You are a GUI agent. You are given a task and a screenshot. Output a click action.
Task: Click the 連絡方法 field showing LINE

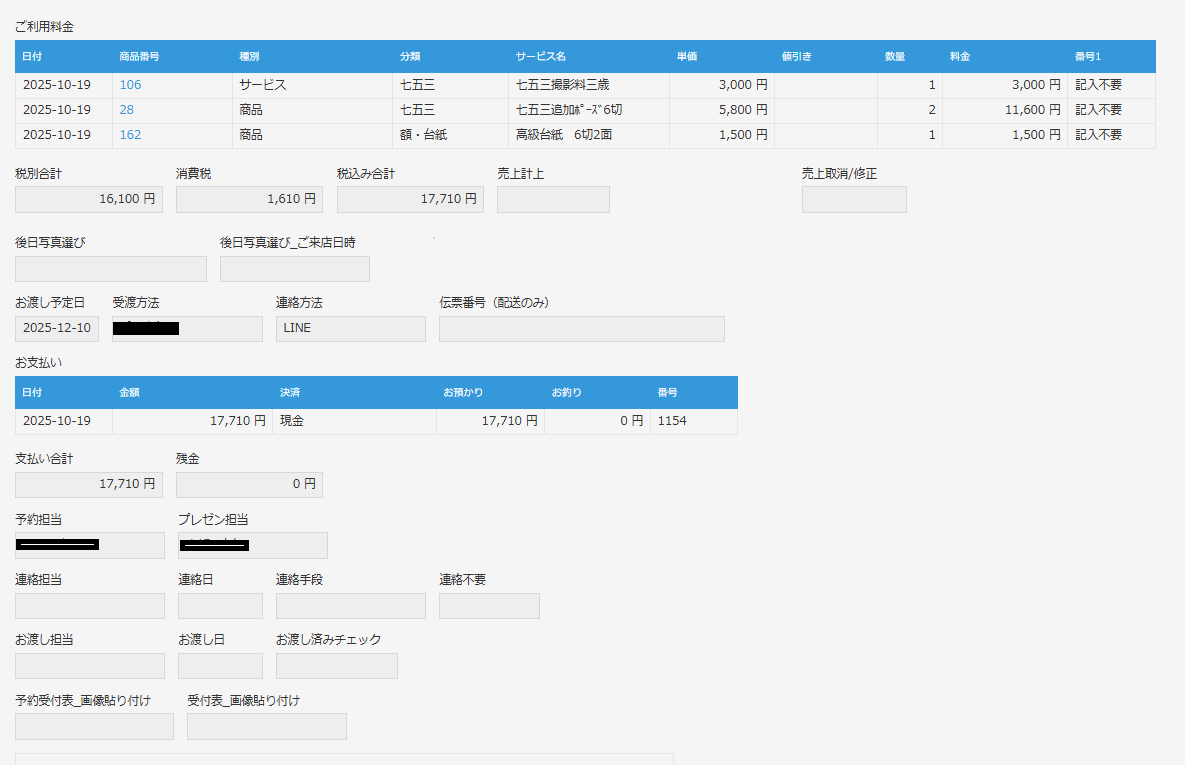pyautogui.click(x=351, y=329)
